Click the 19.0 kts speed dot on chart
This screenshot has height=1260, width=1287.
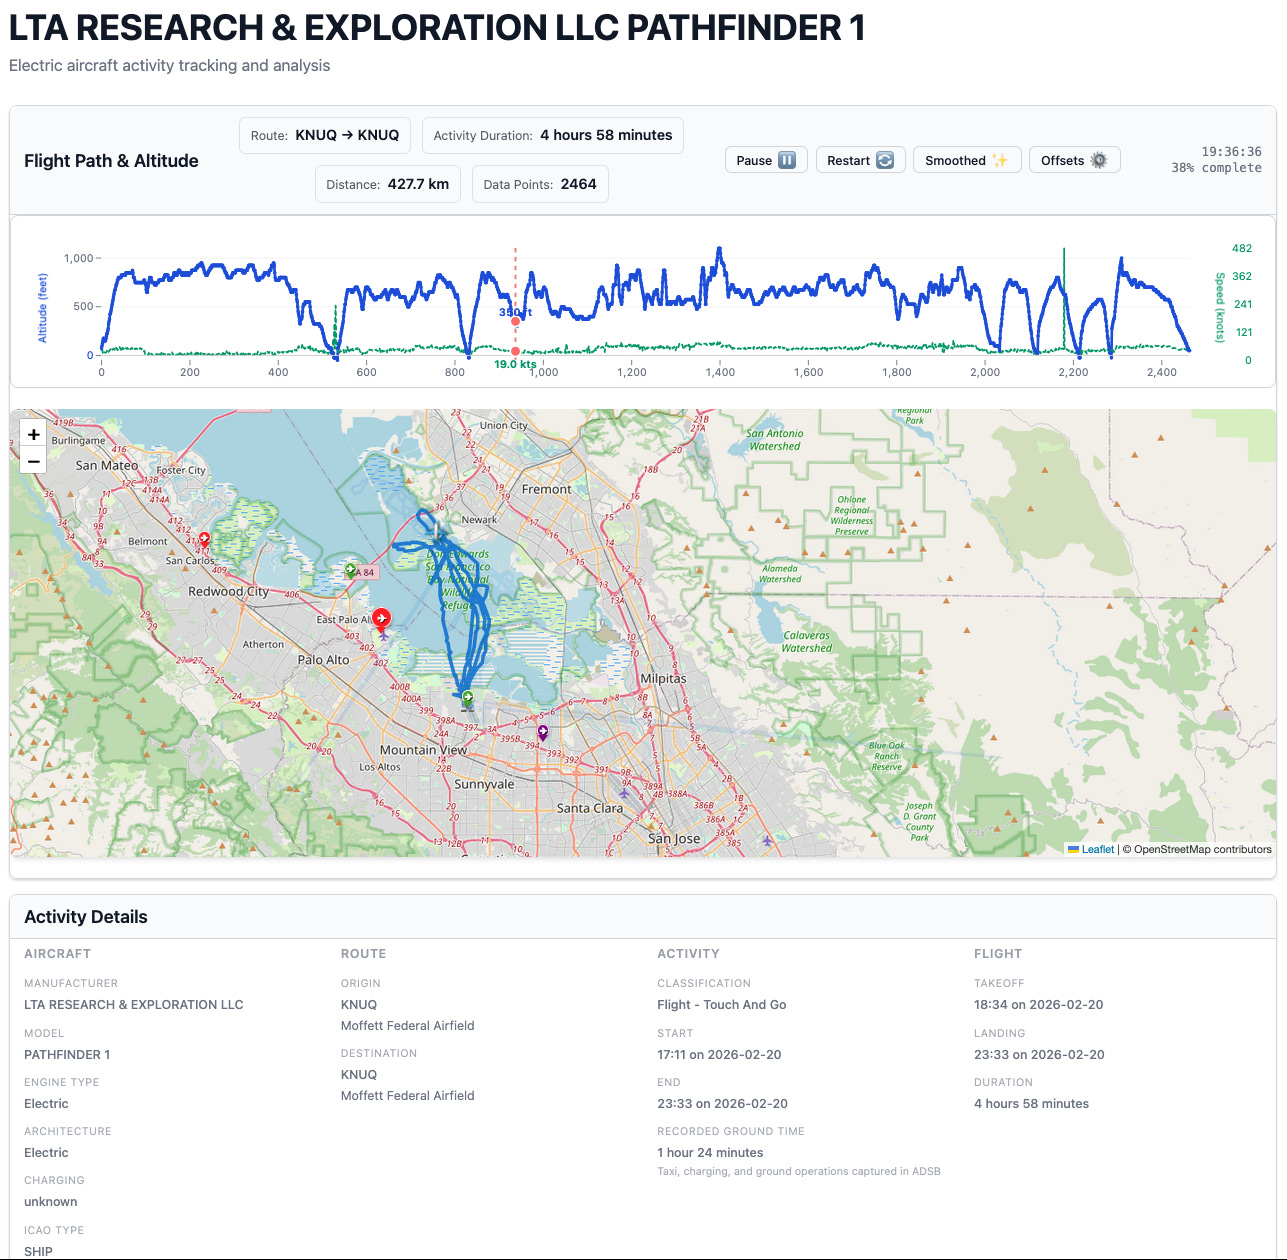pos(515,351)
